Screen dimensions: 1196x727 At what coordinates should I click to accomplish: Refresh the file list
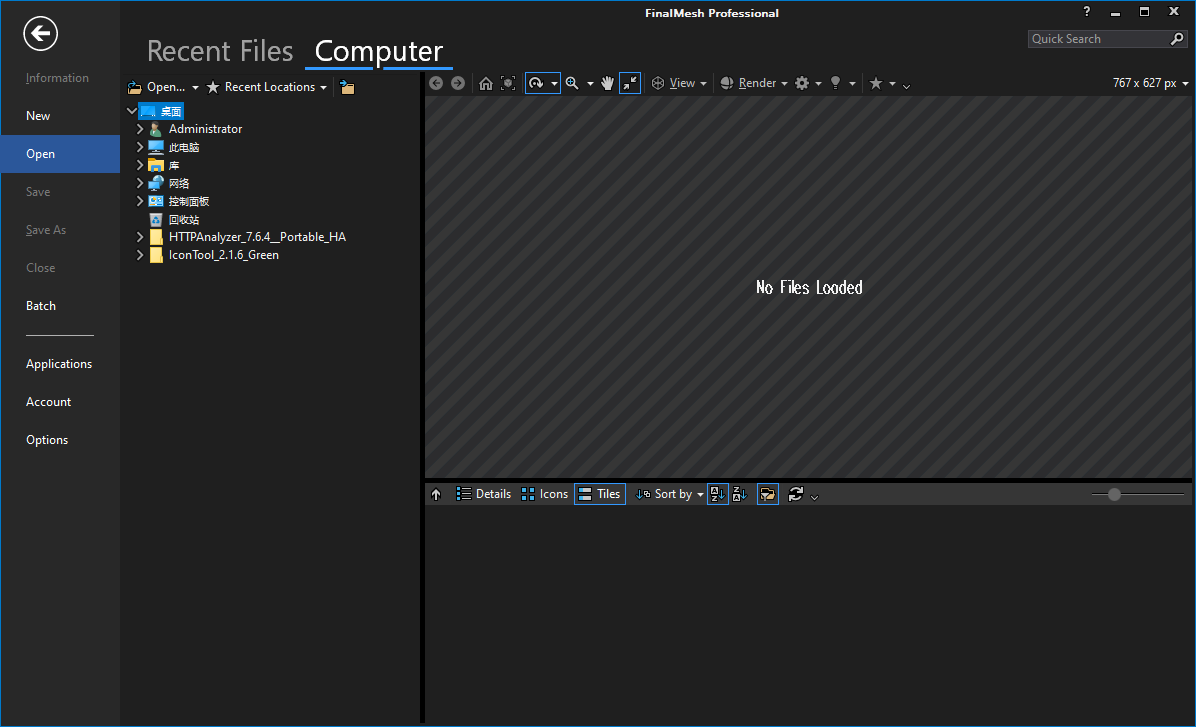pos(796,494)
